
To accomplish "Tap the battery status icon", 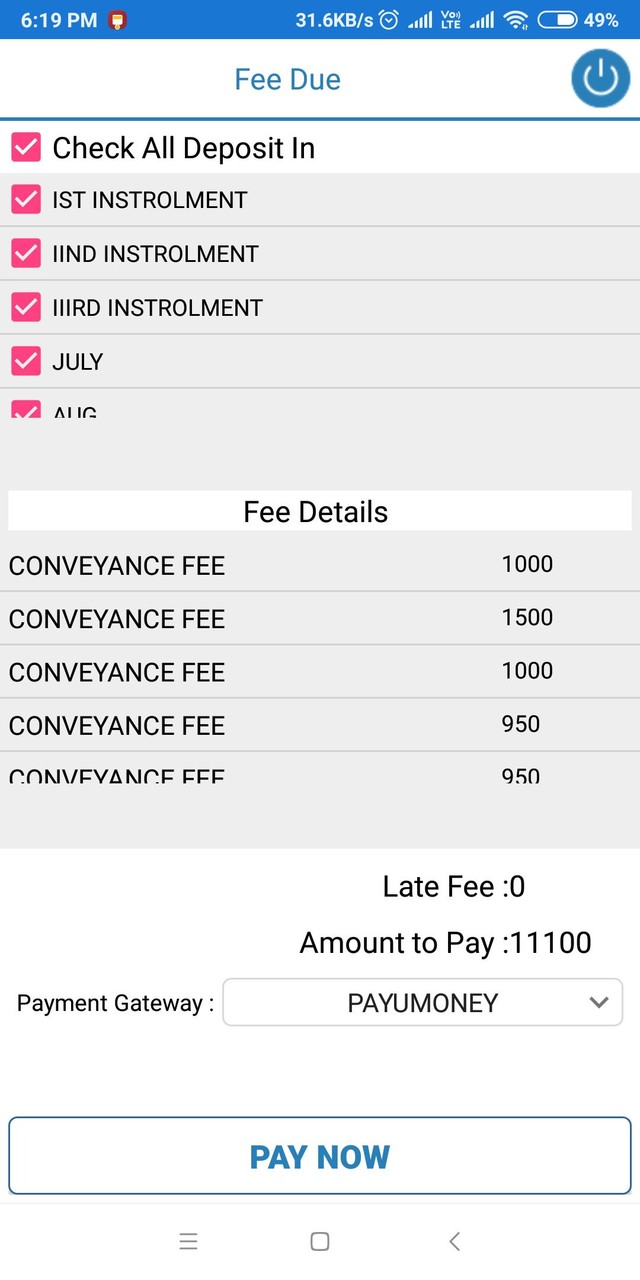I will point(557,20).
